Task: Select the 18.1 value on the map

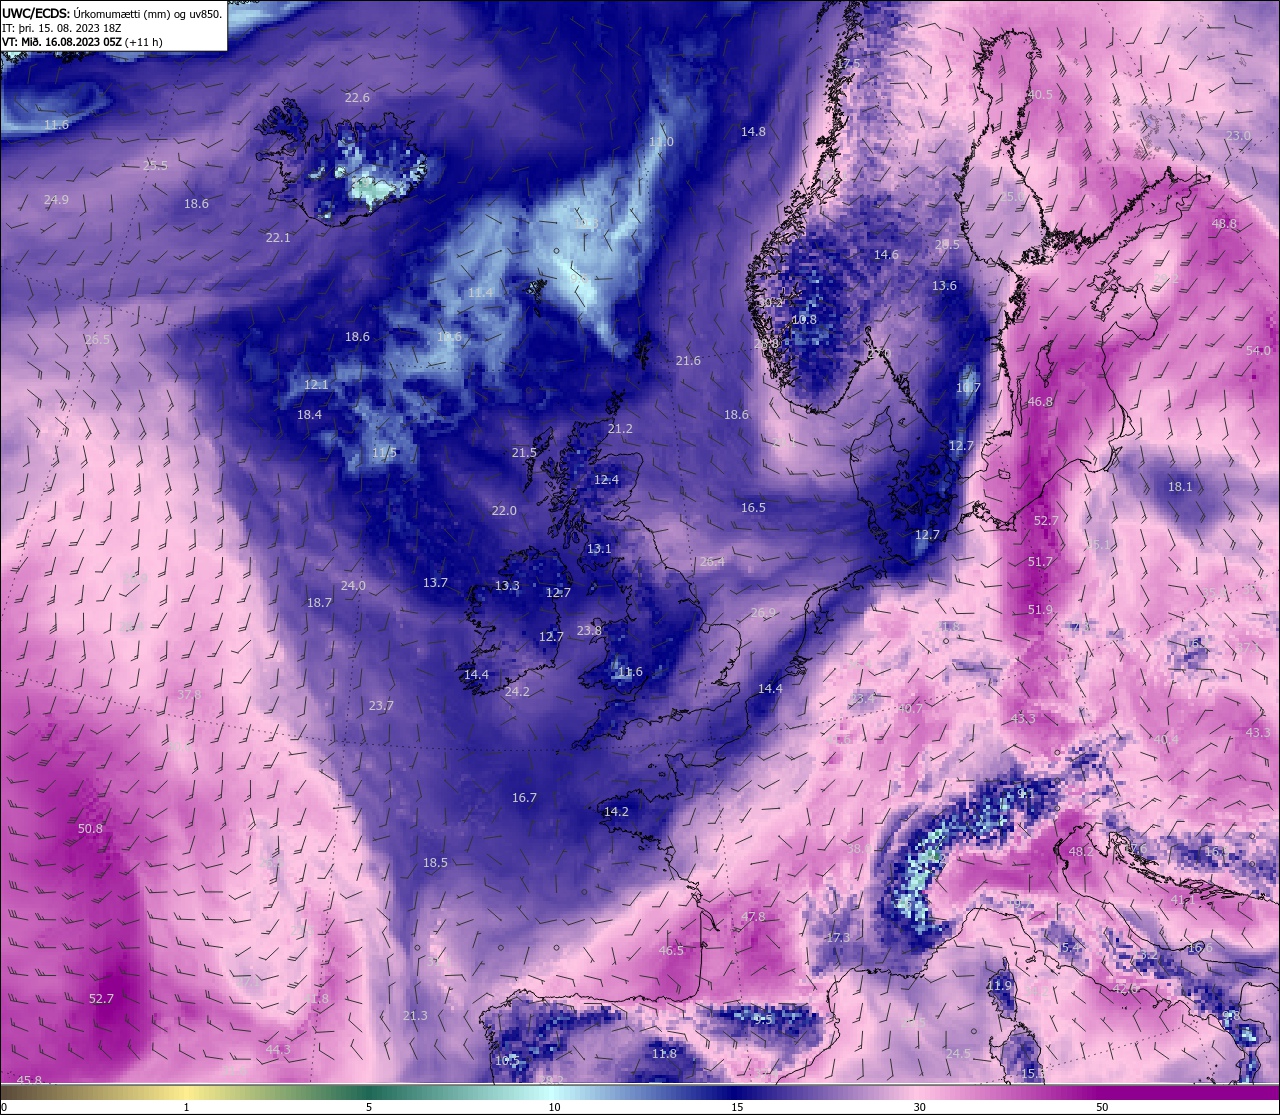Action: click(x=1180, y=487)
